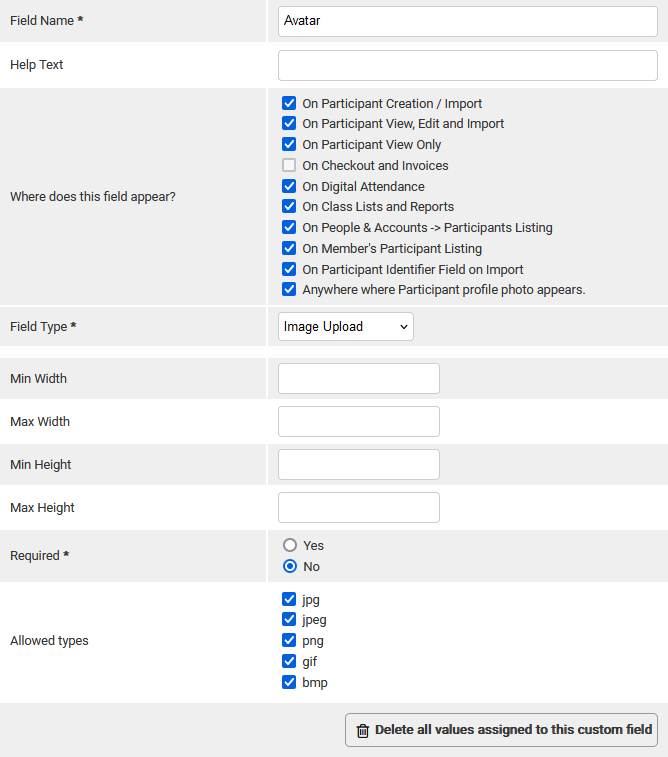
Task: Select No for Required
Action: pyautogui.click(x=290, y=566)
